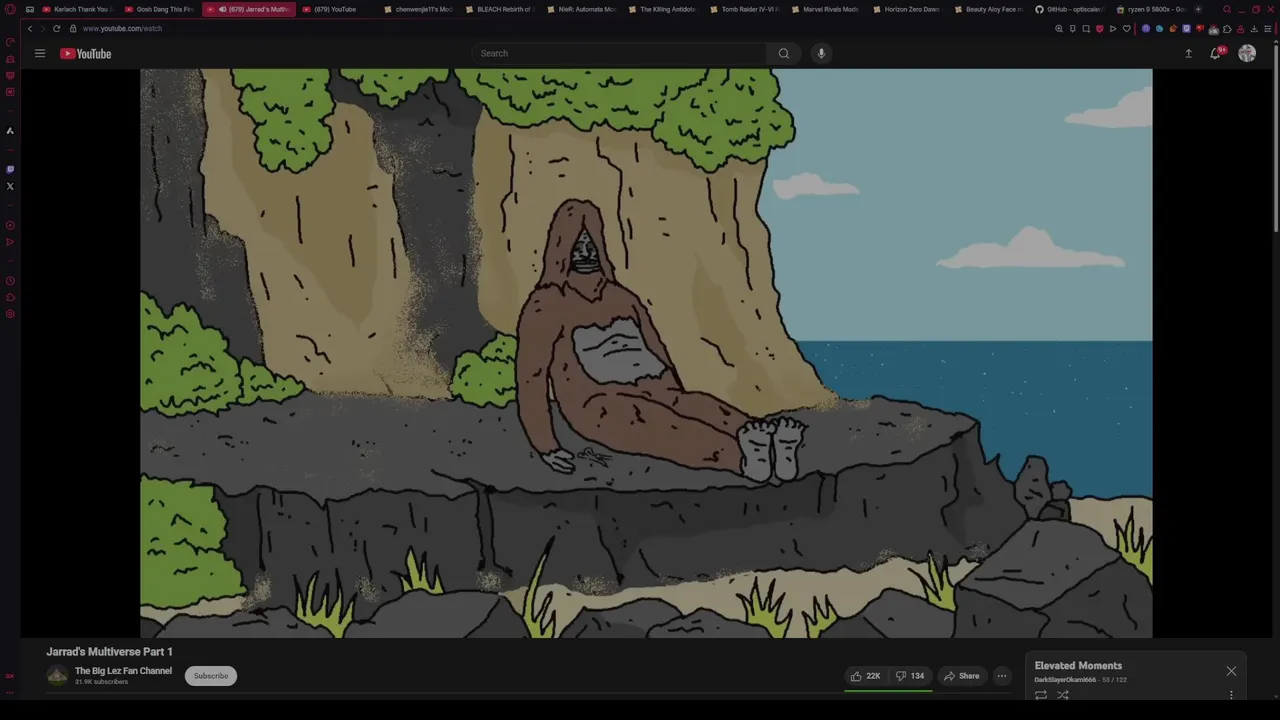Switch to Beauty Aloy Face tab
1280x720 pixels.
click(989, 9)
